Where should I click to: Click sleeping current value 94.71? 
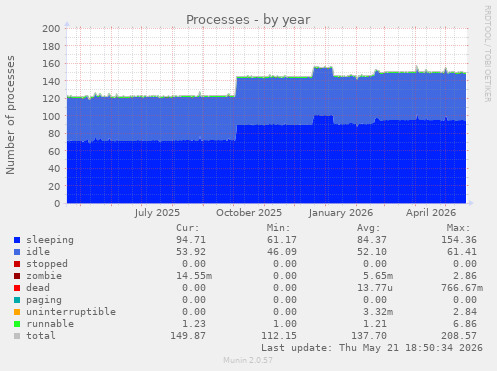tap(191, 240)
